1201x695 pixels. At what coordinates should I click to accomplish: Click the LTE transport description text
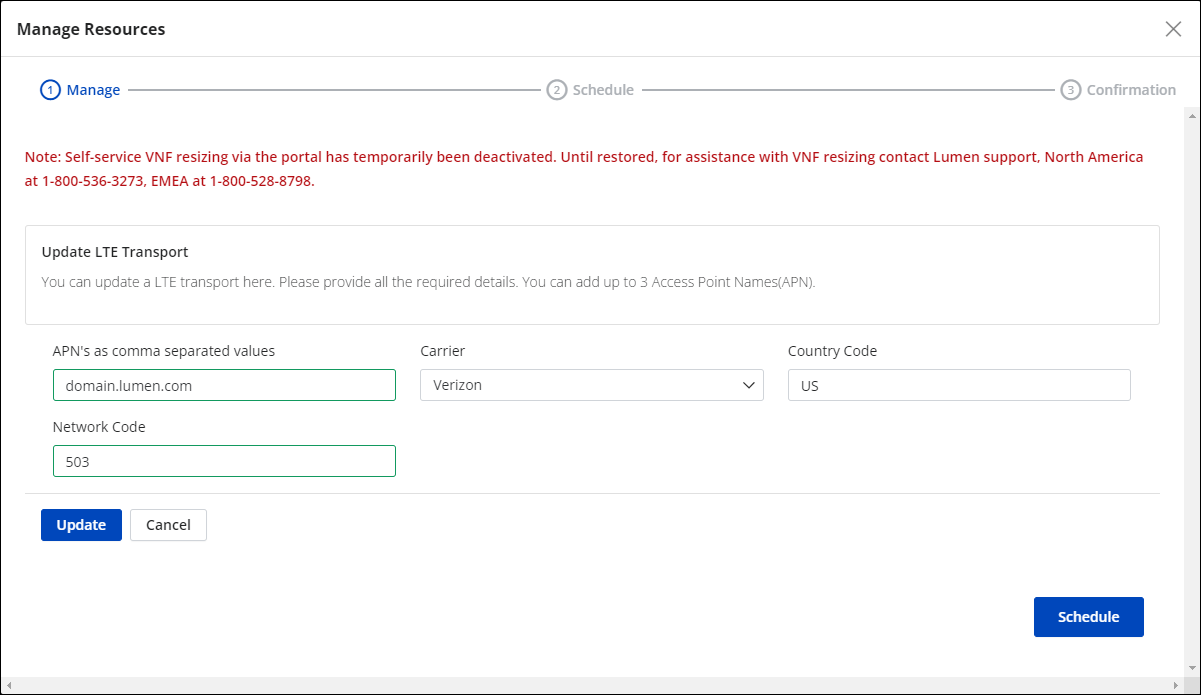[x=428, y=282]
